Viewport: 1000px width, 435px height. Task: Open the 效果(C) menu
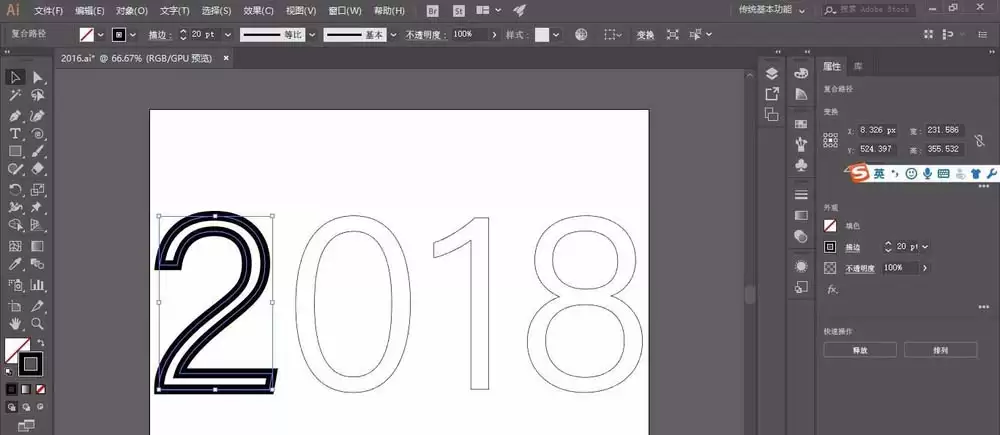[x=258, y=11]
